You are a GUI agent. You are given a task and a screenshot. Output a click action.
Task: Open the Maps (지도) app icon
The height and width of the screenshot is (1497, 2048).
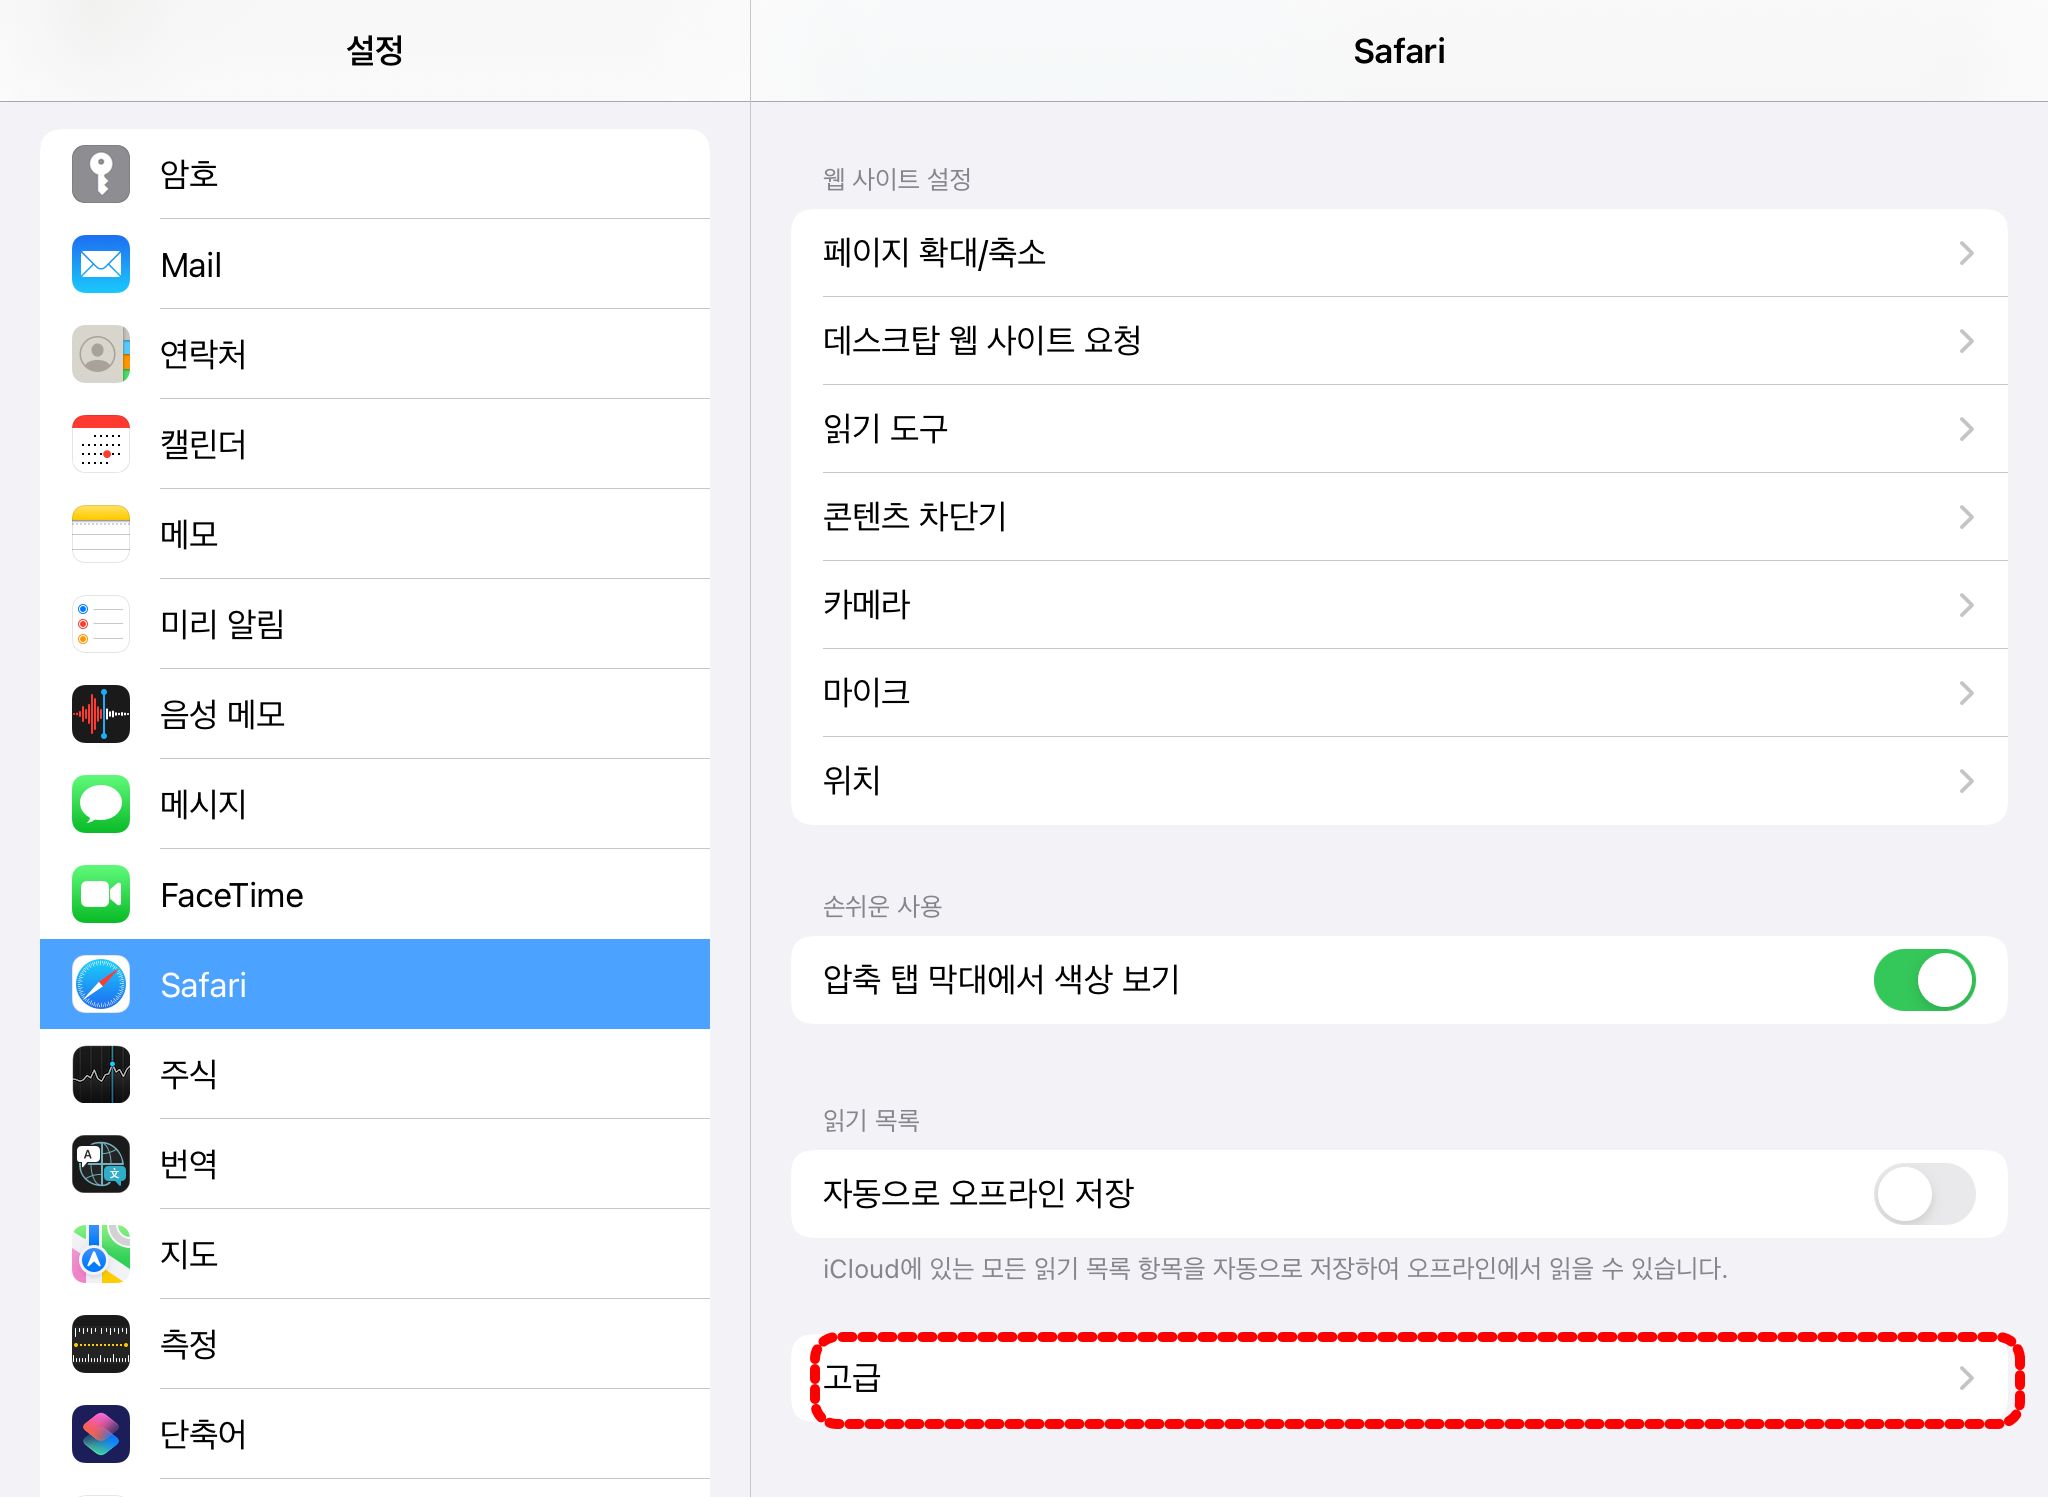(x=101, y=1254)
